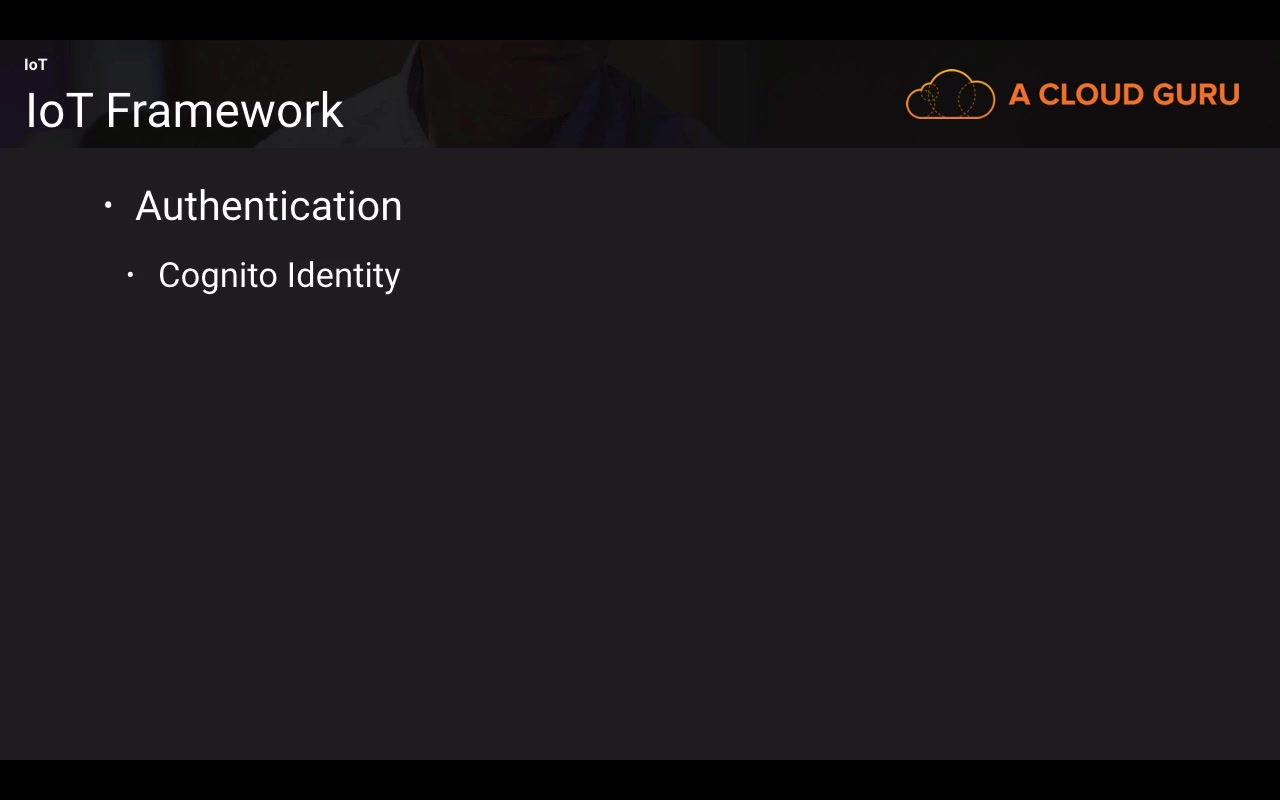Viewport: 1280px width, 800px height.
Task: Click the IoT Framework slide title
Action: [185, 110]
